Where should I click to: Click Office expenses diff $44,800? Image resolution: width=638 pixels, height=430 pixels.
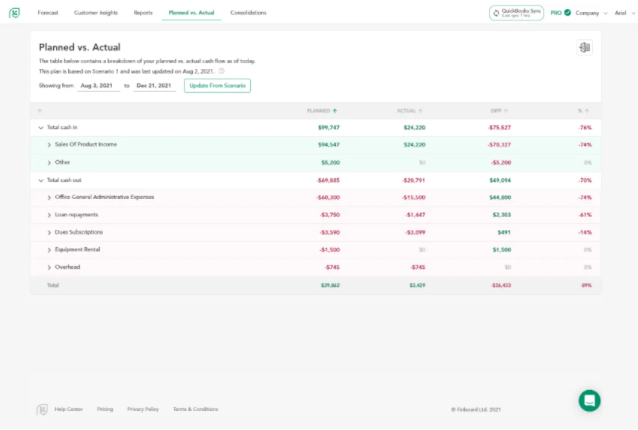[x=500, y=198]
